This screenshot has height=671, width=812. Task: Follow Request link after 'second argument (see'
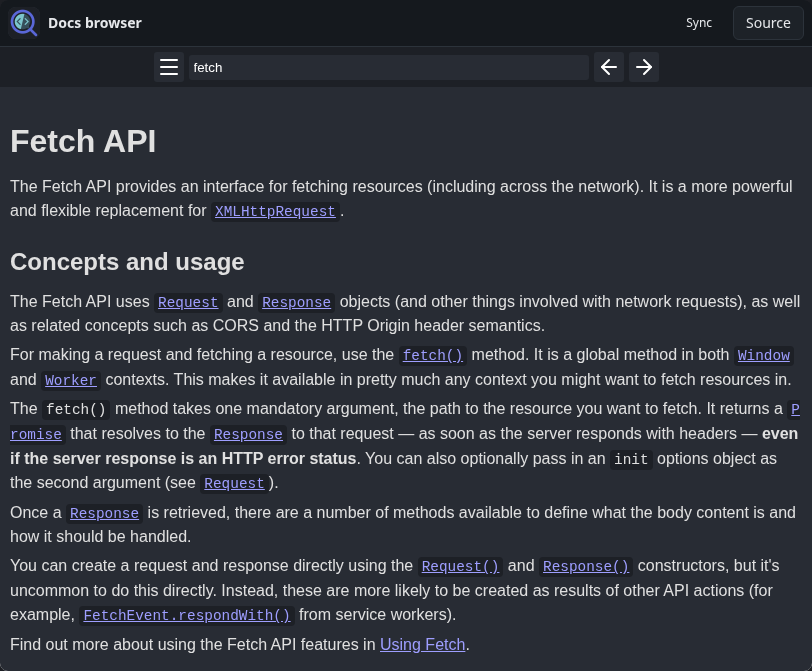[234, 484]
